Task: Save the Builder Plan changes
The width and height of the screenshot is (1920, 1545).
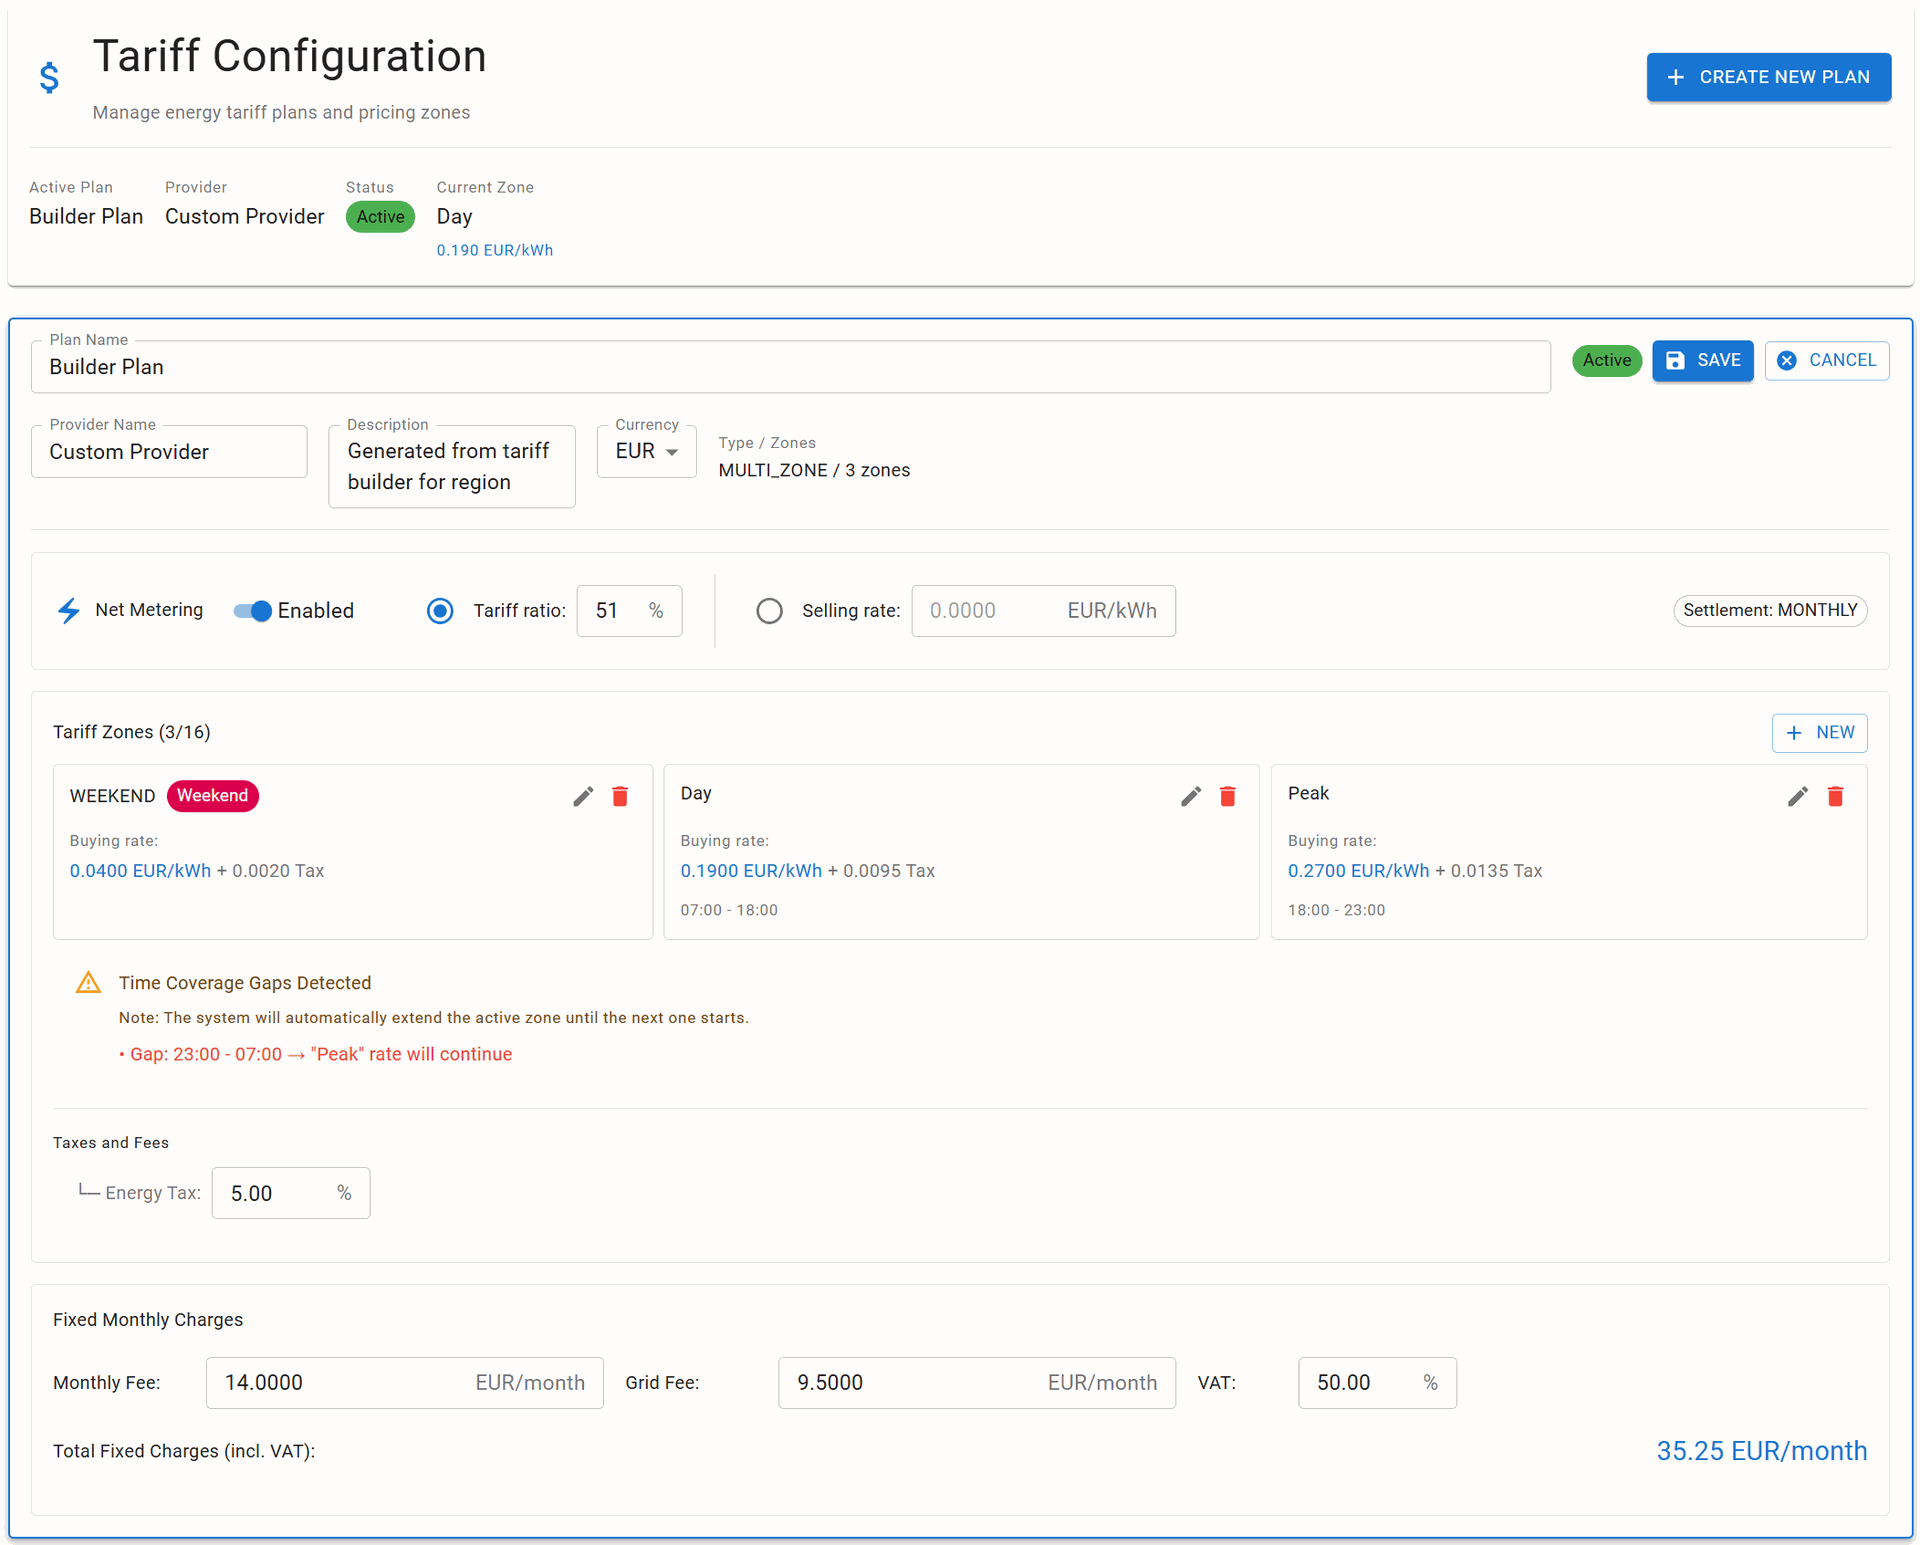Action: 1702,360
